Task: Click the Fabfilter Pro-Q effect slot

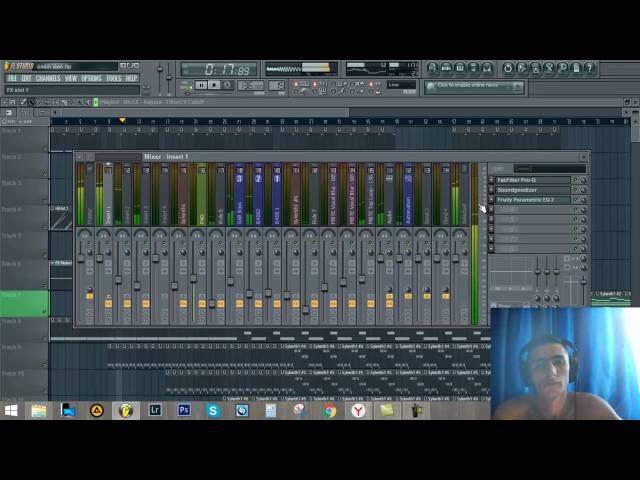Action: (x=533, y=180)
